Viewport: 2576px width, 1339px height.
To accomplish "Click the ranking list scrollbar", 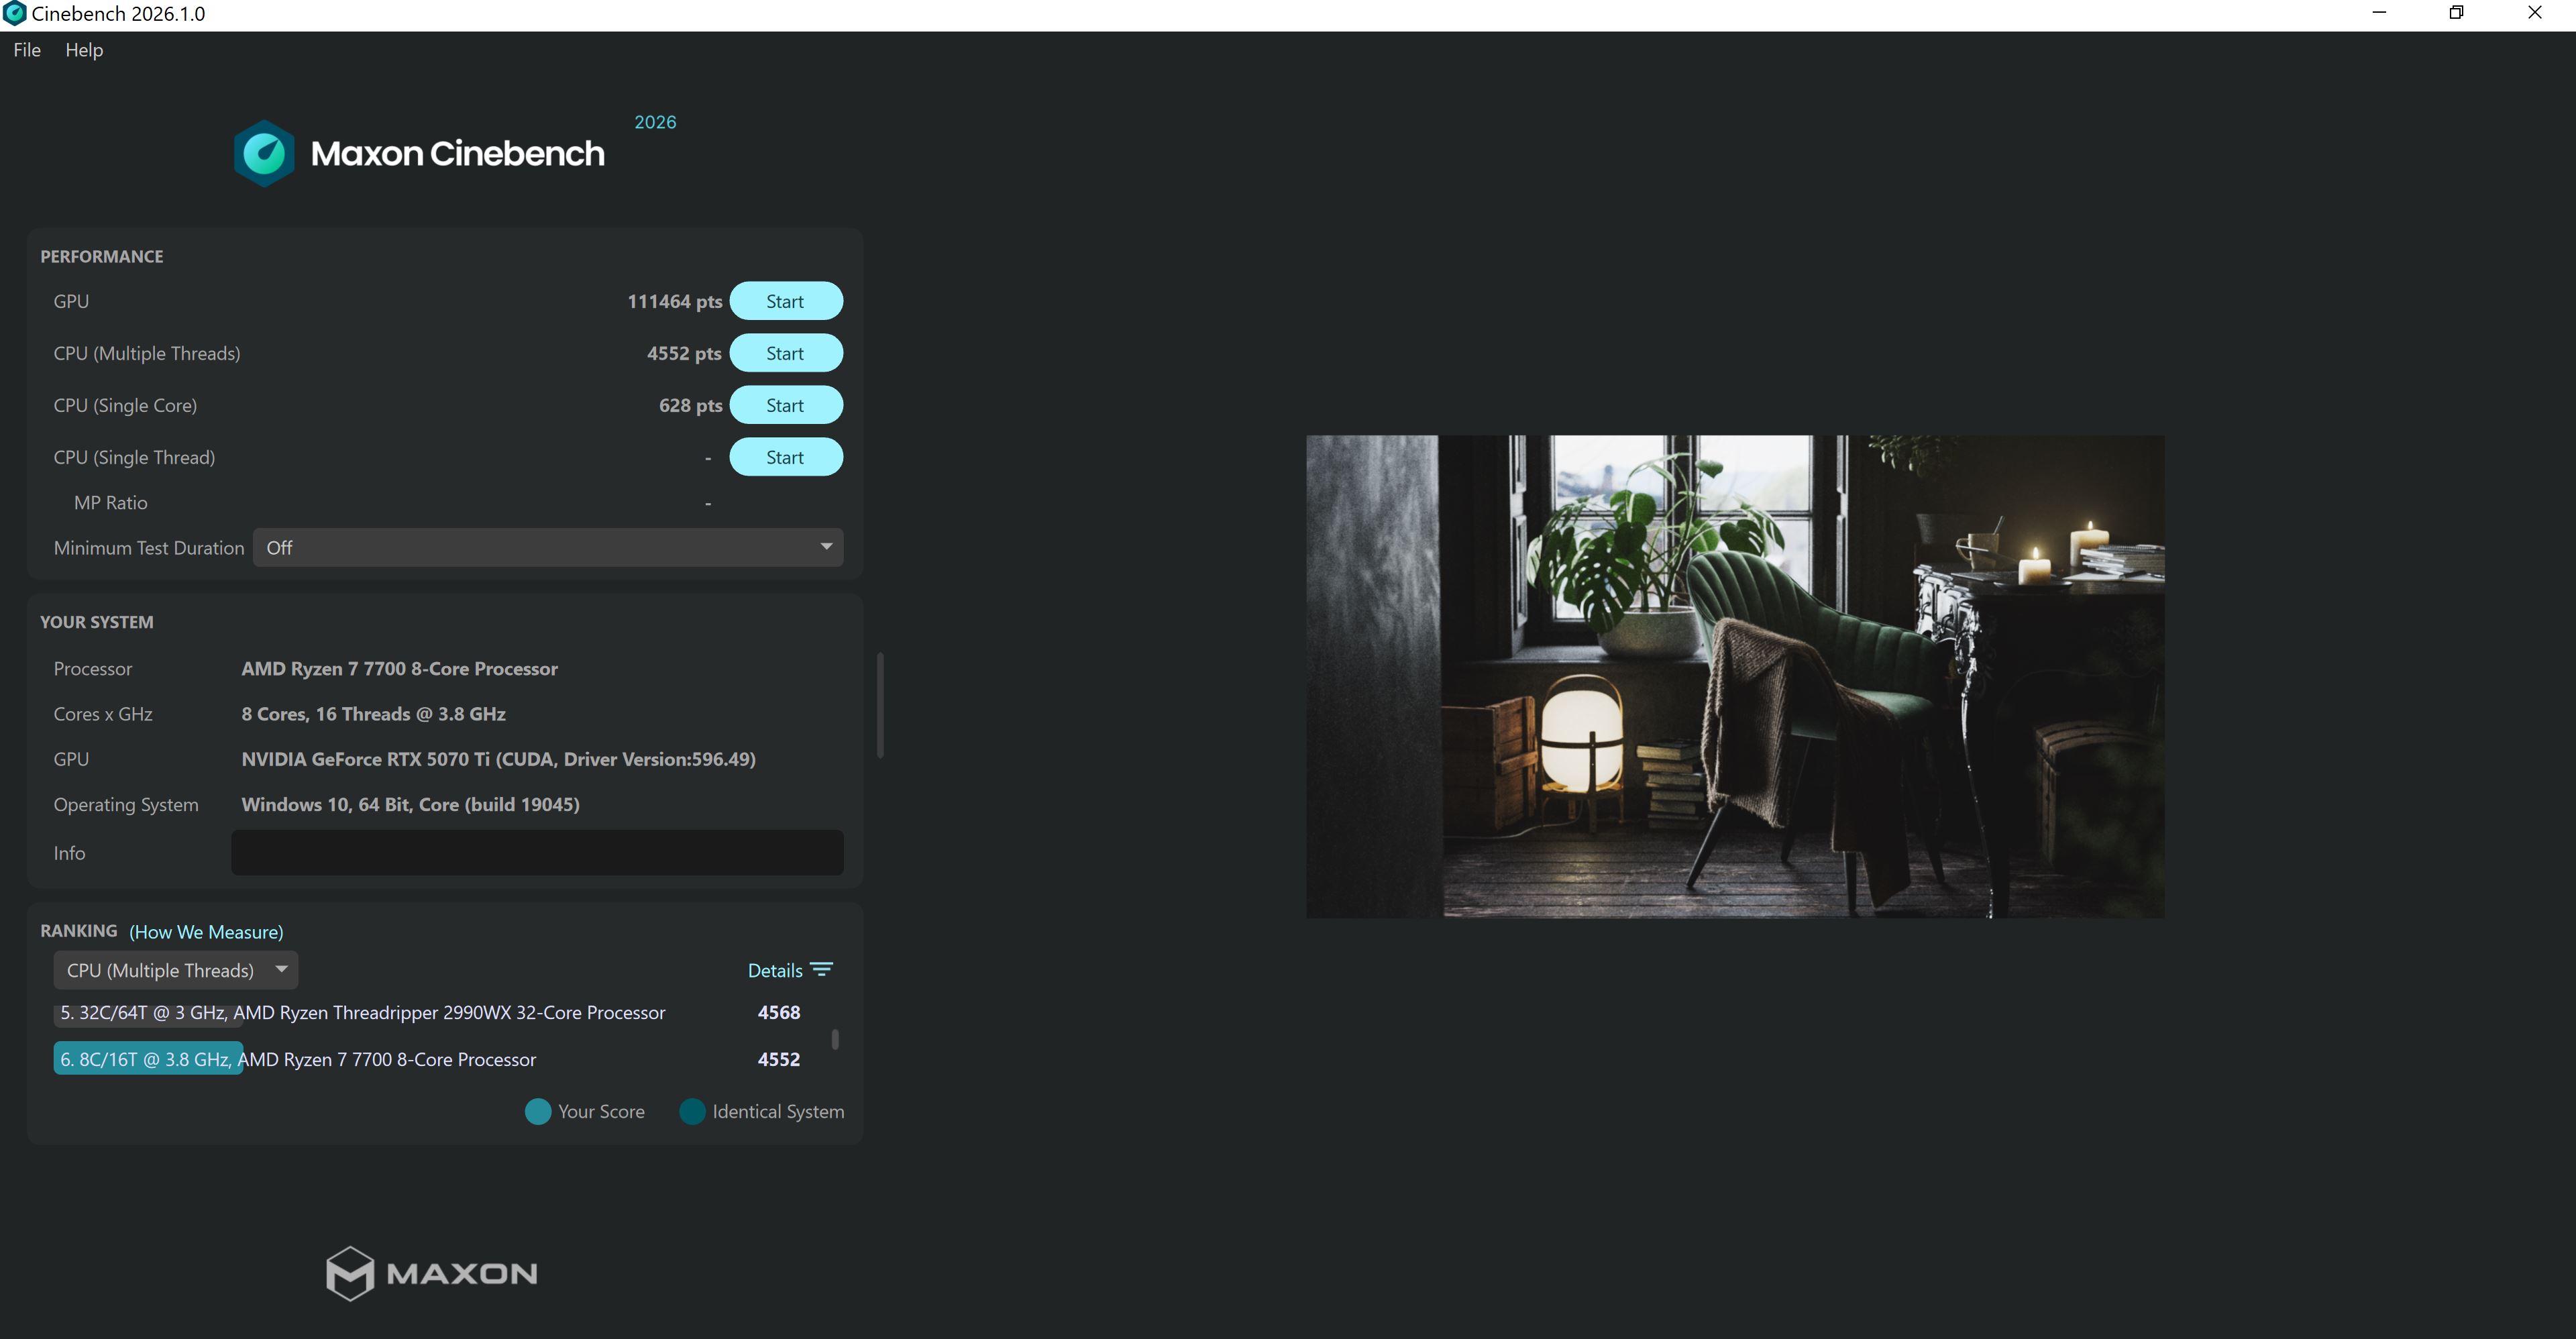I will tap(835, 1039).
